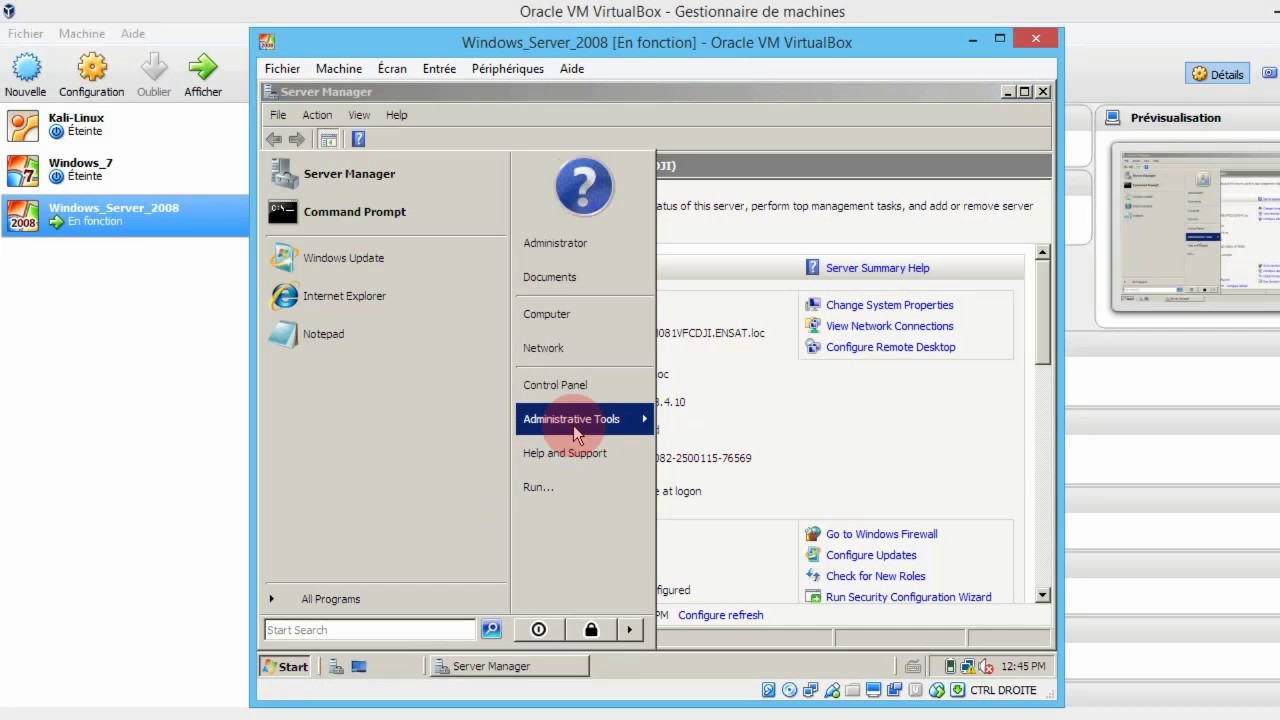Open Control Panel from the Start menu

pyautogui.click(x=555, y=385)
